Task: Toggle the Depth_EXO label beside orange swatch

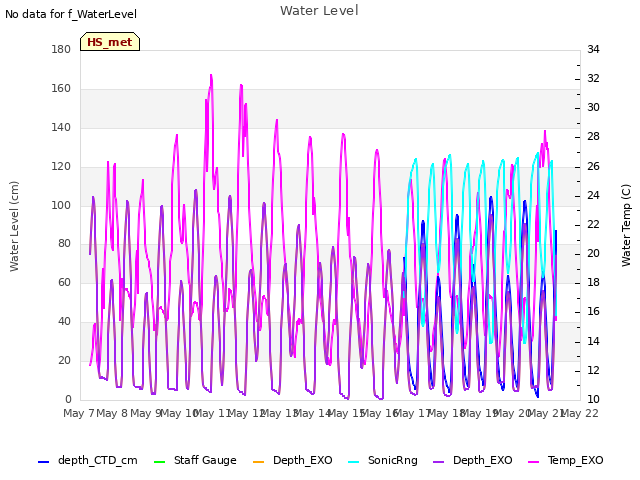Action: 303,460
